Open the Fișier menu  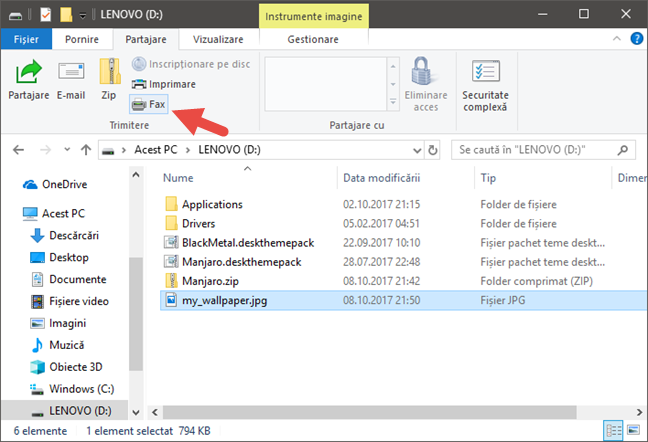tap(26, 39)
